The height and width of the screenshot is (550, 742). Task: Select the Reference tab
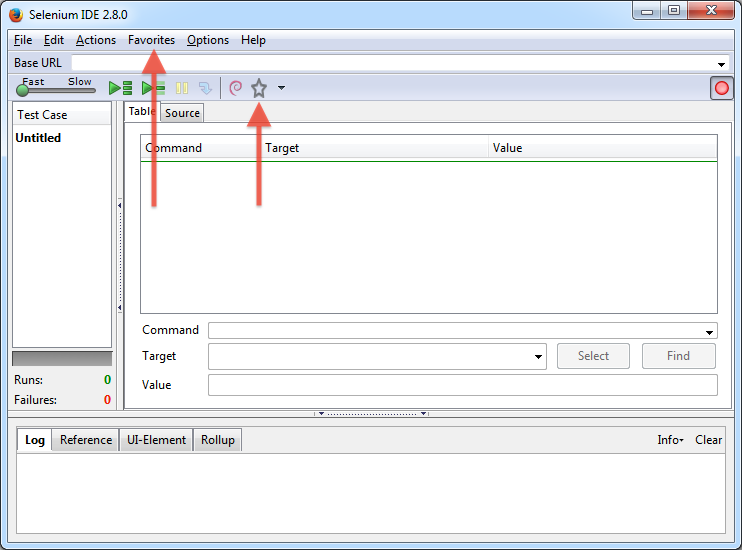86,440
